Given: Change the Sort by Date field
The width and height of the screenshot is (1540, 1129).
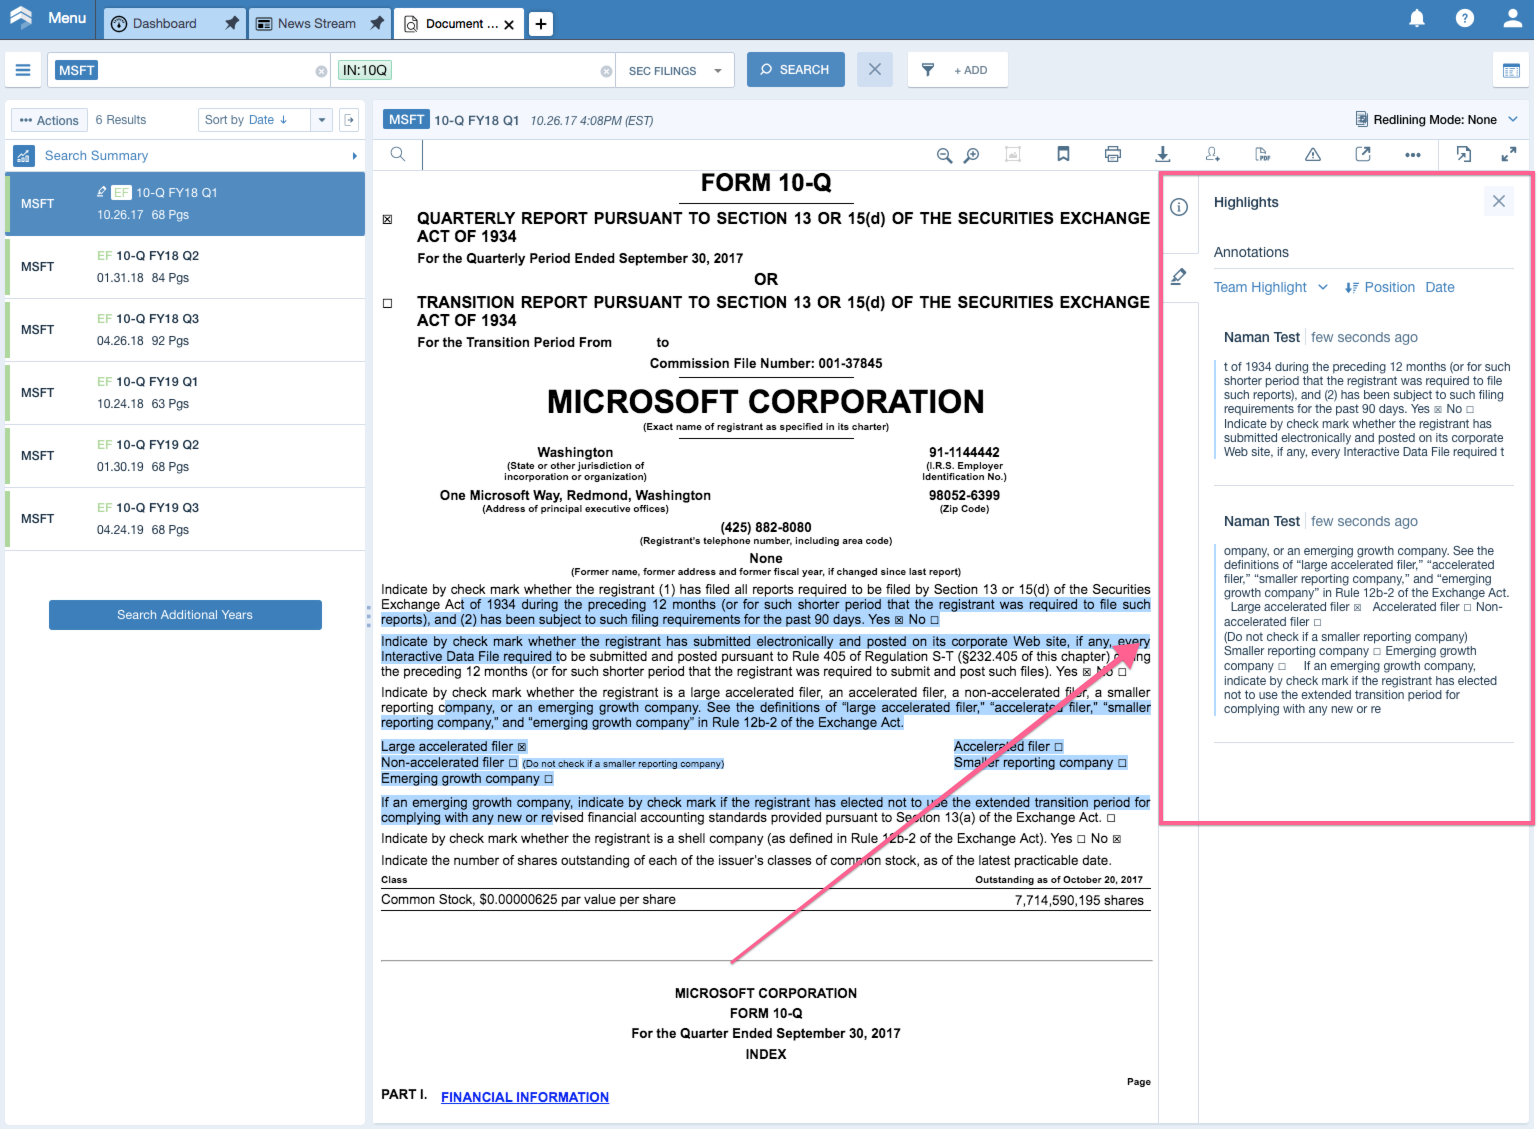Looking at the screenshot, I should (x=254, y=120).
